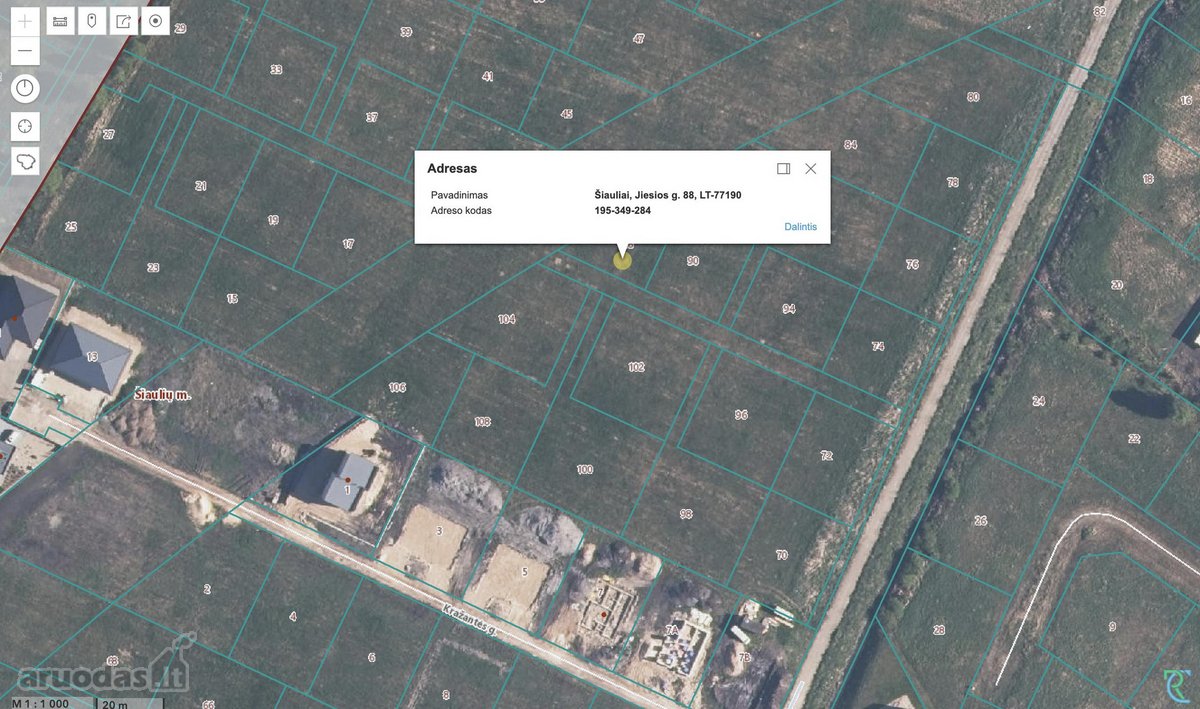
Task: Zoom in the map with plus button
Action: pos(25,21)
